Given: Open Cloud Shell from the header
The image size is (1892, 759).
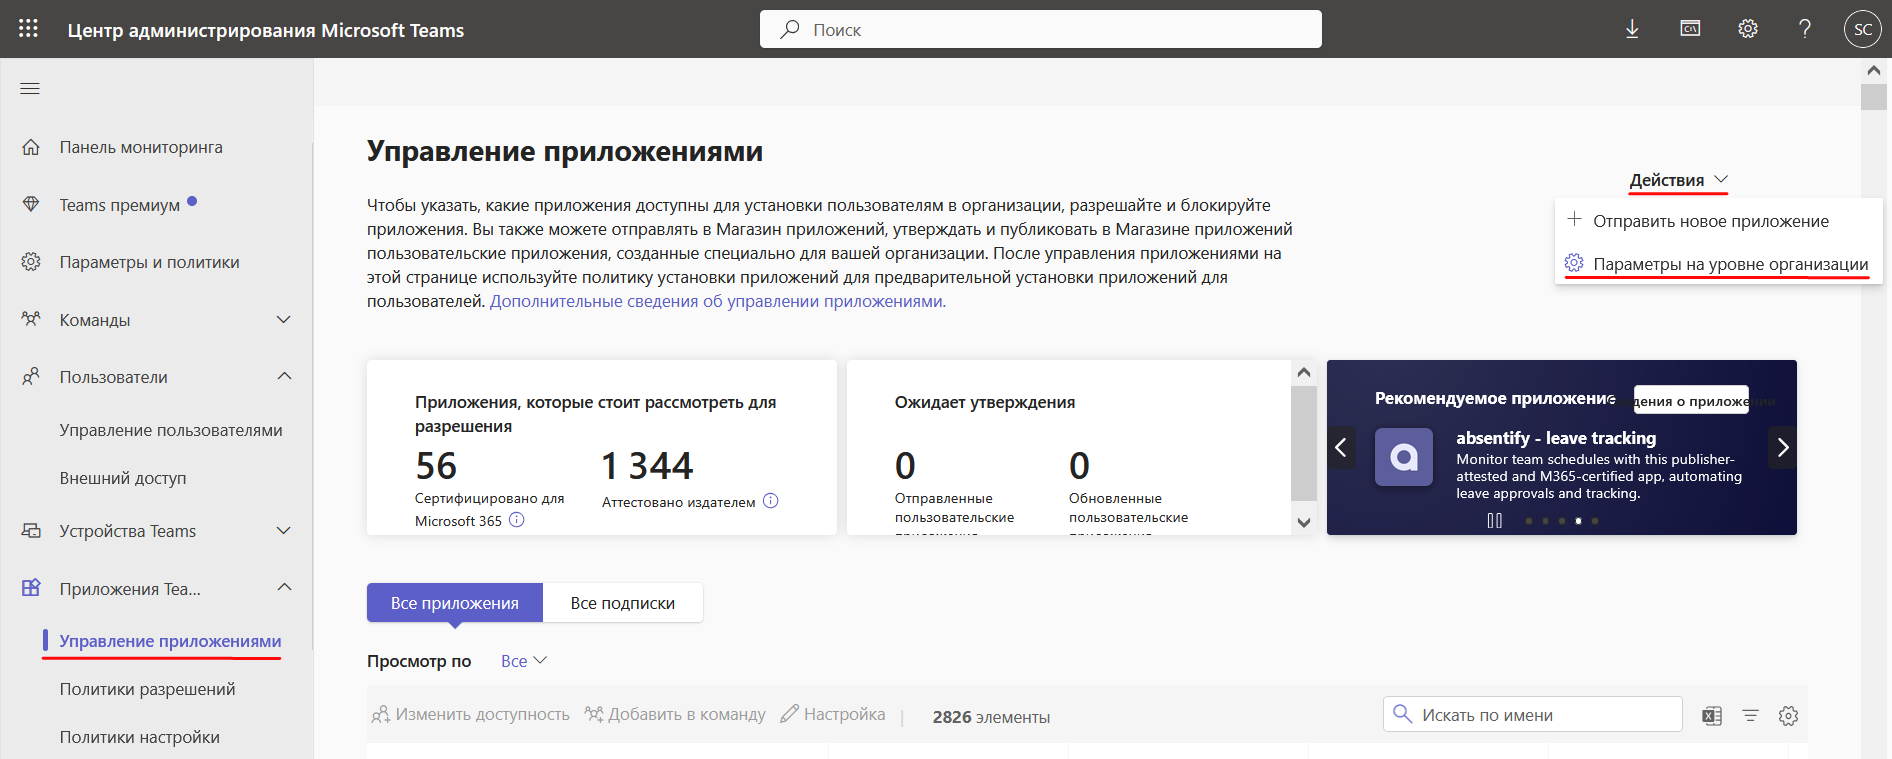Looking at the screenshot, I should pyautogui.click(x=1690, y=29).
